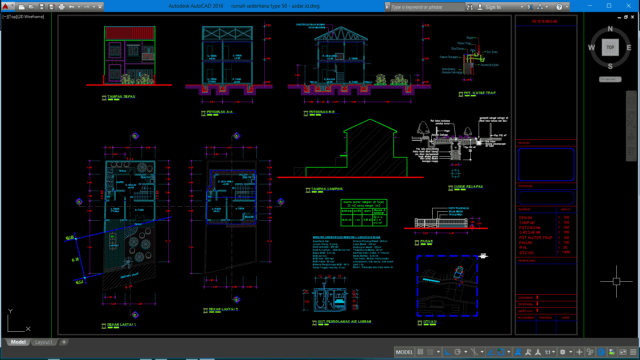Viewport: 640px width, 360px height.
Task: Click the Redo arrow icon
Action: 86,7
